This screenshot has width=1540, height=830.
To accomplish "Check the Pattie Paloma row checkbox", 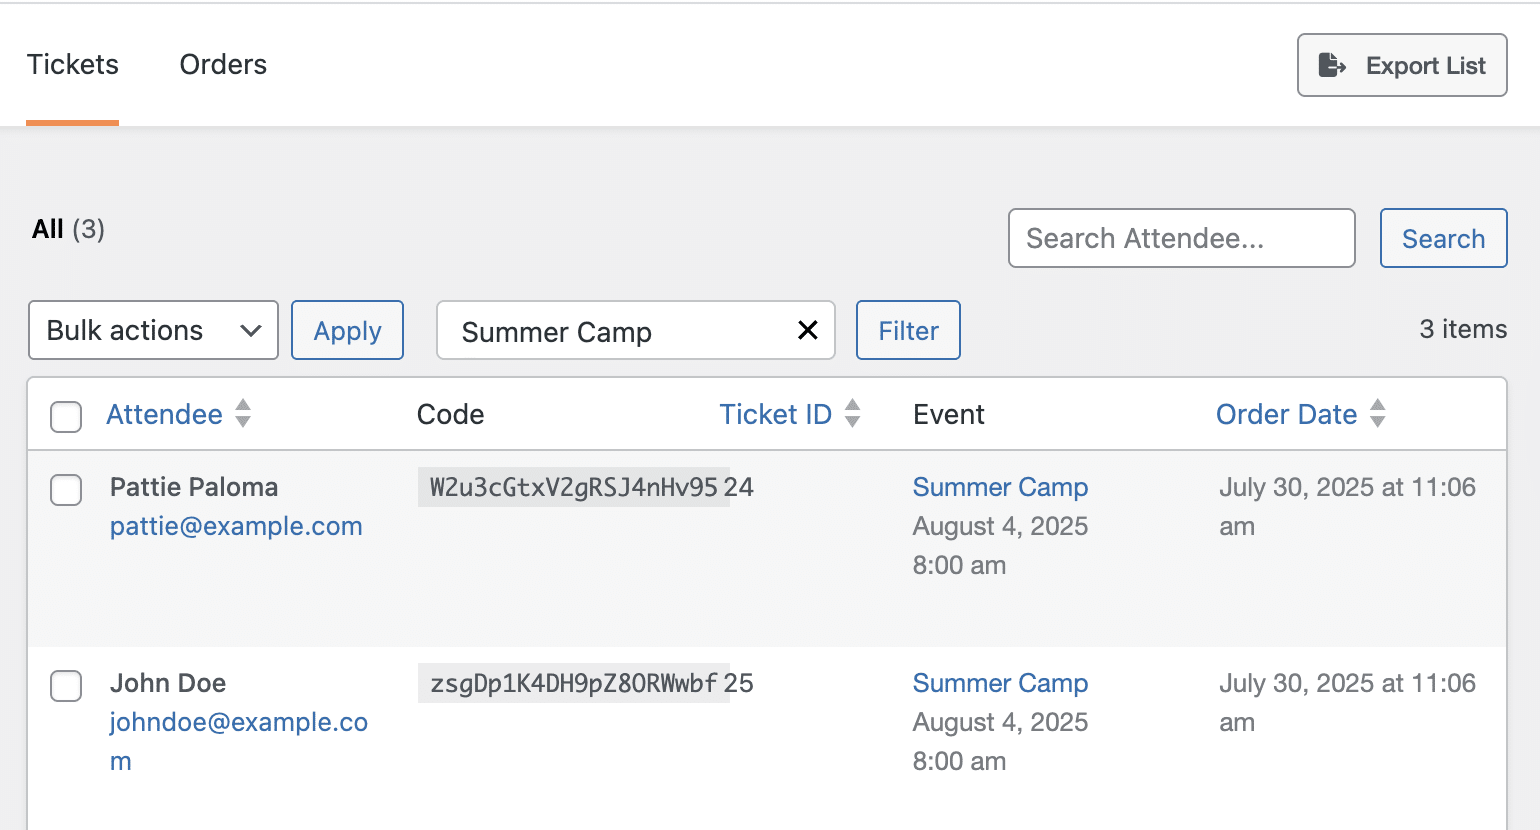I will (x=66, y=489).
